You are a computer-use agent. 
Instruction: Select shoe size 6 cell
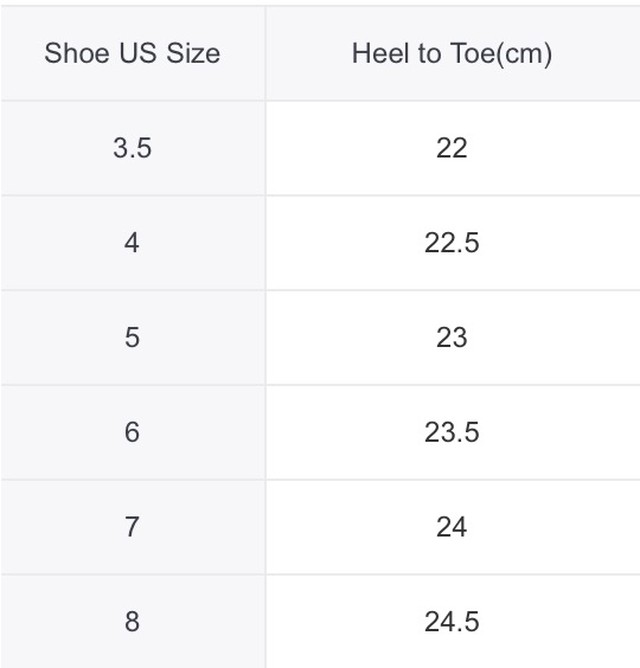coord(133,432)
